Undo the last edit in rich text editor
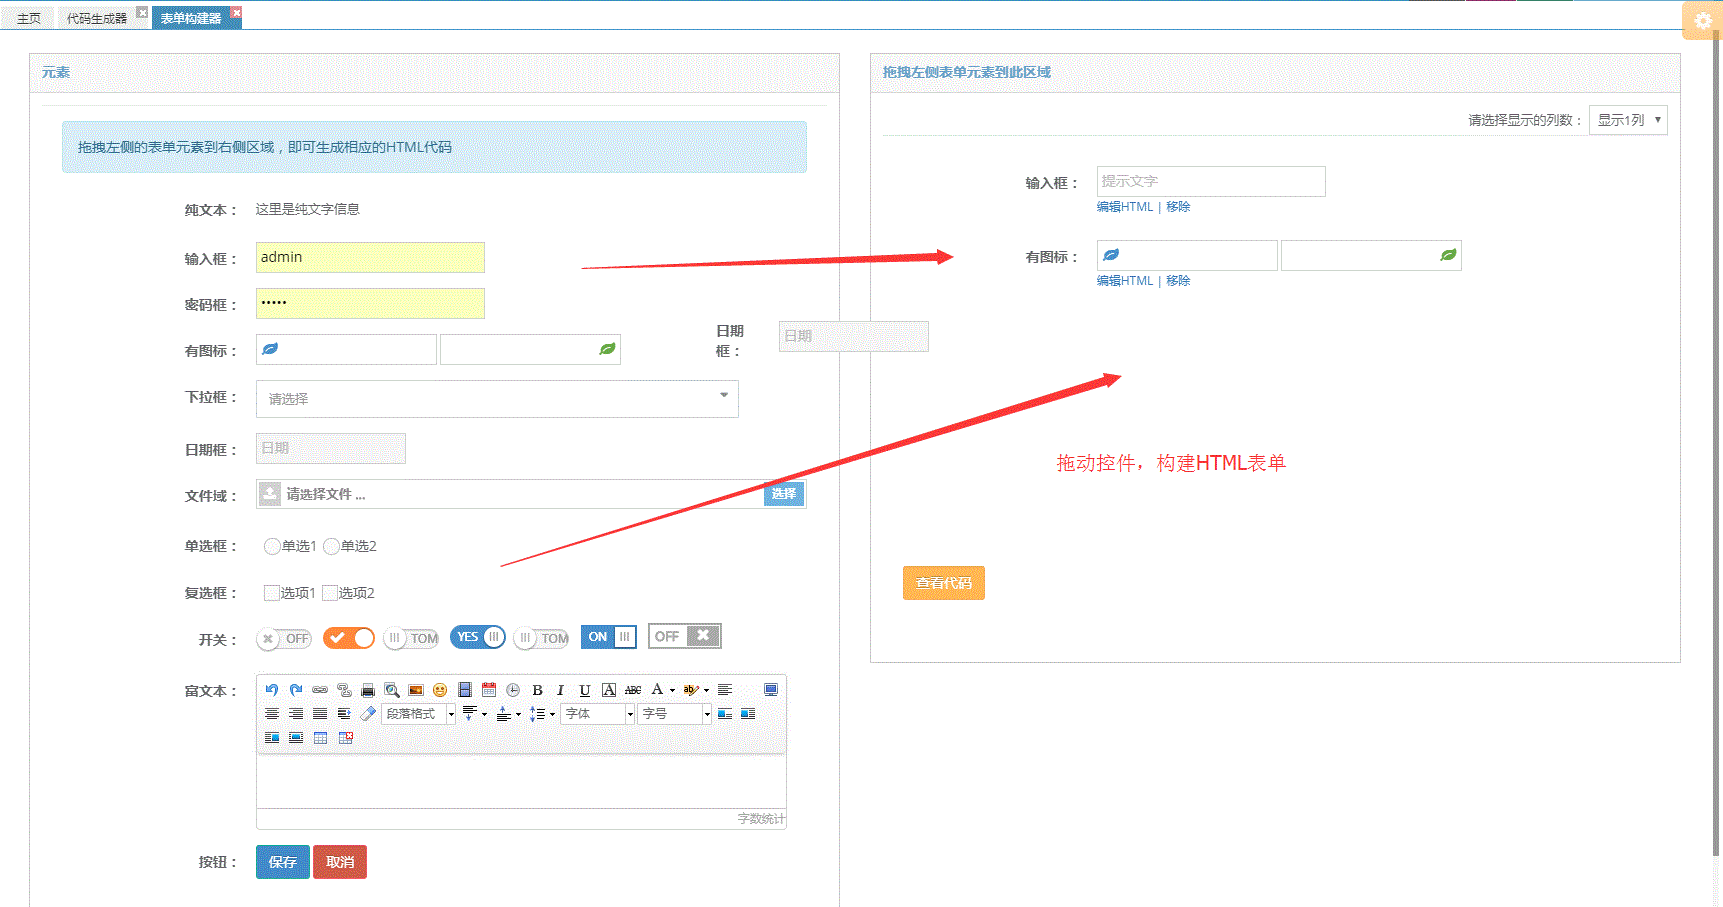 coord(272,690)
